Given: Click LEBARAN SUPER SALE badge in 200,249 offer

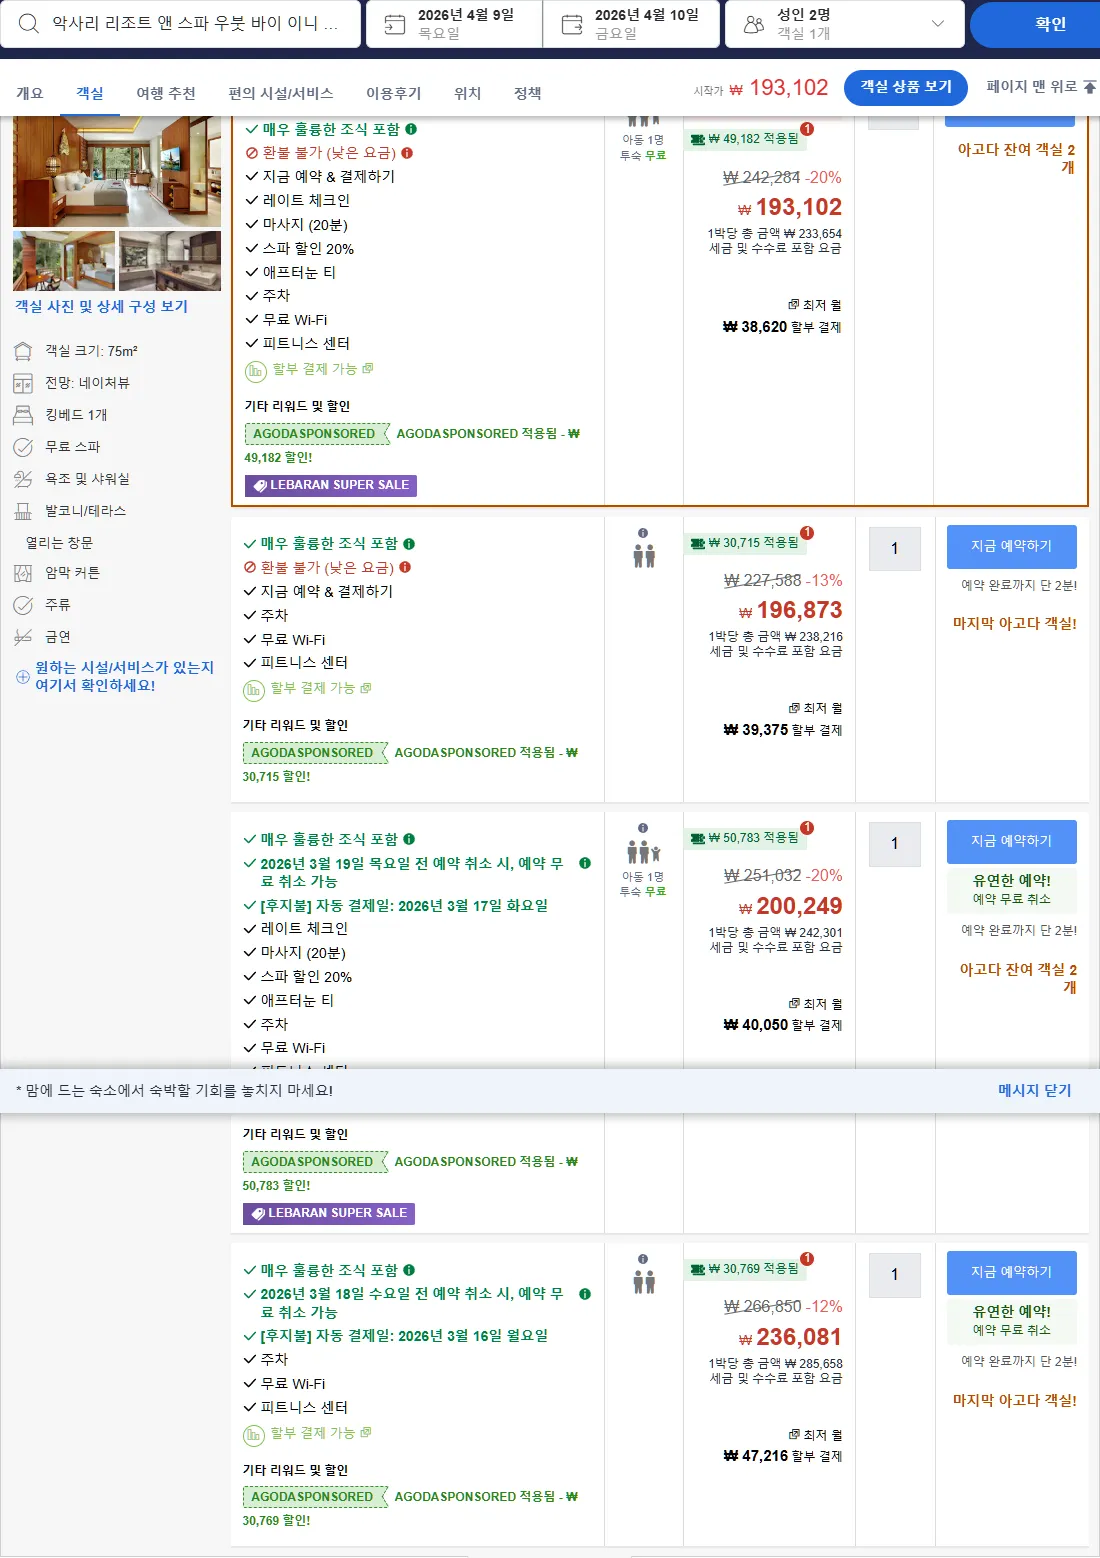Looking at the screenshot, I should coord(329,1213).
